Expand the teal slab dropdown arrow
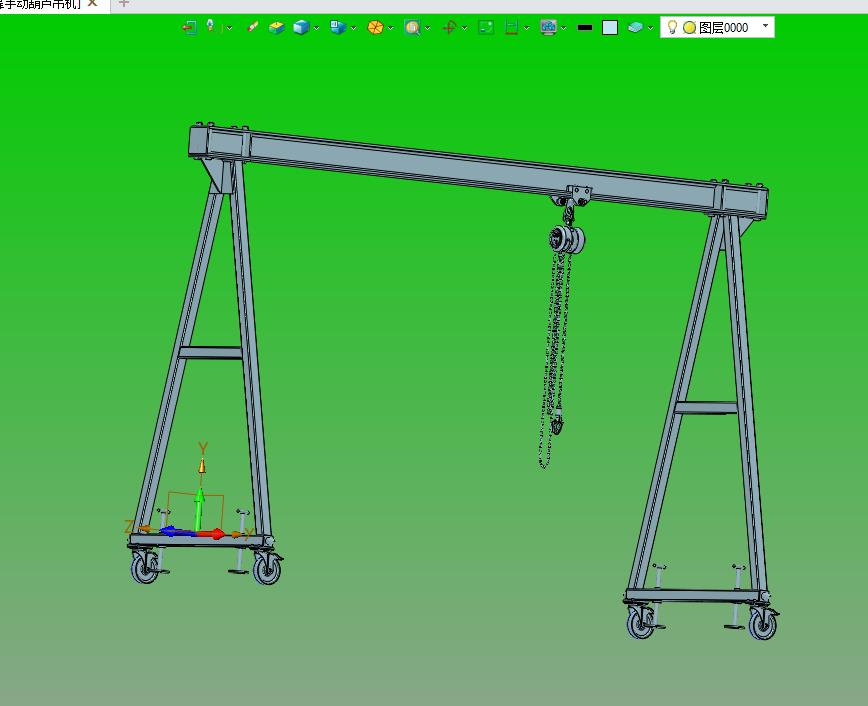The height and width of the screenshot is (706, 868). 650,28
